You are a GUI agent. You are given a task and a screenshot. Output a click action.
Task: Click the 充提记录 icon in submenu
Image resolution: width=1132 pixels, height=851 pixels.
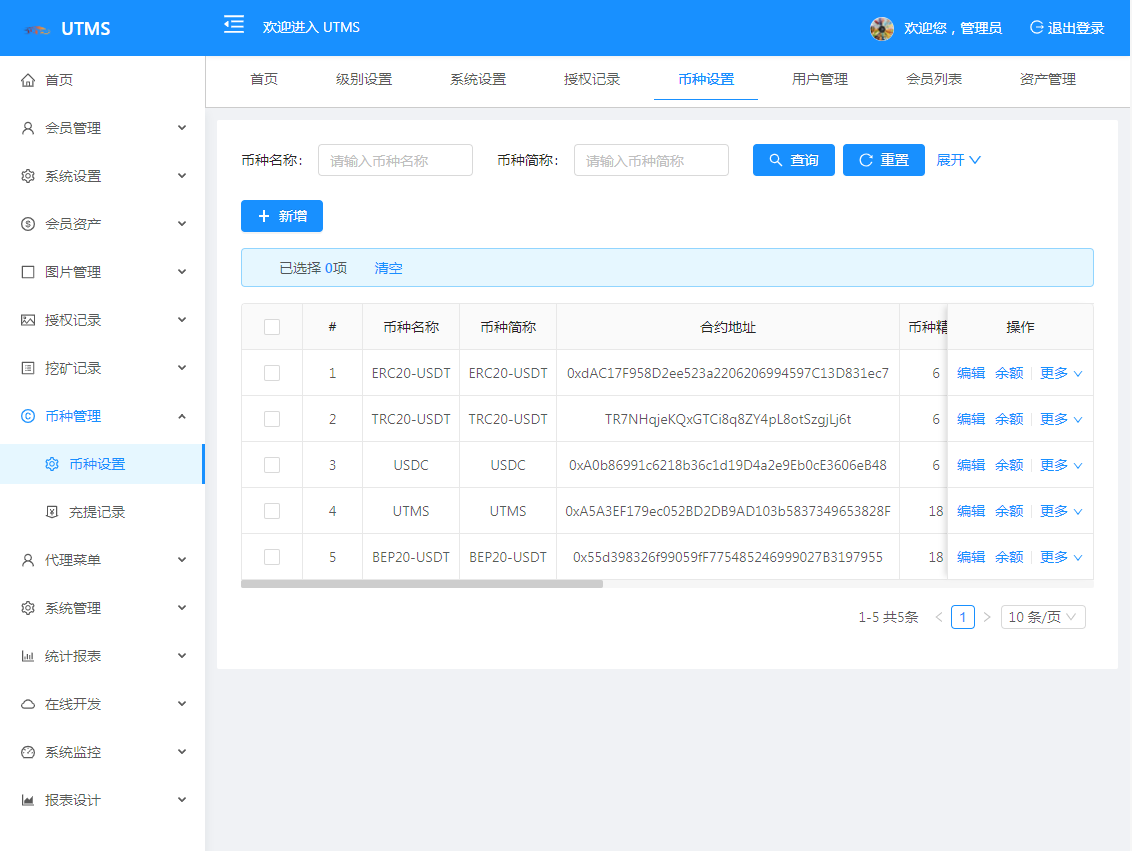(x=52, y=512)
